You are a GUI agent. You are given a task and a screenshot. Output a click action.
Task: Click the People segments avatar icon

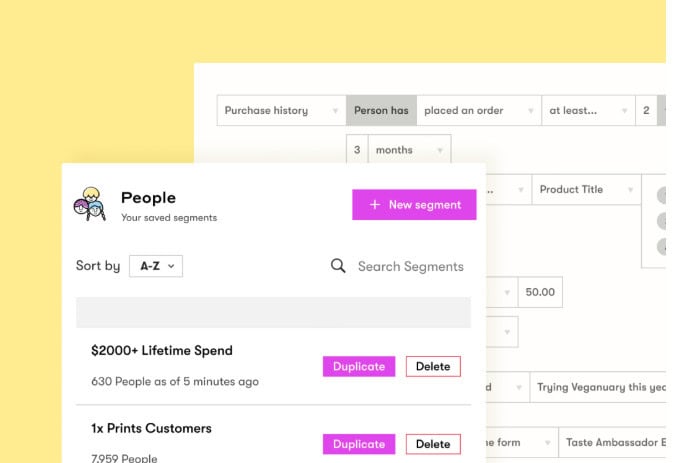pyautogui.click(x=90, y=203)
